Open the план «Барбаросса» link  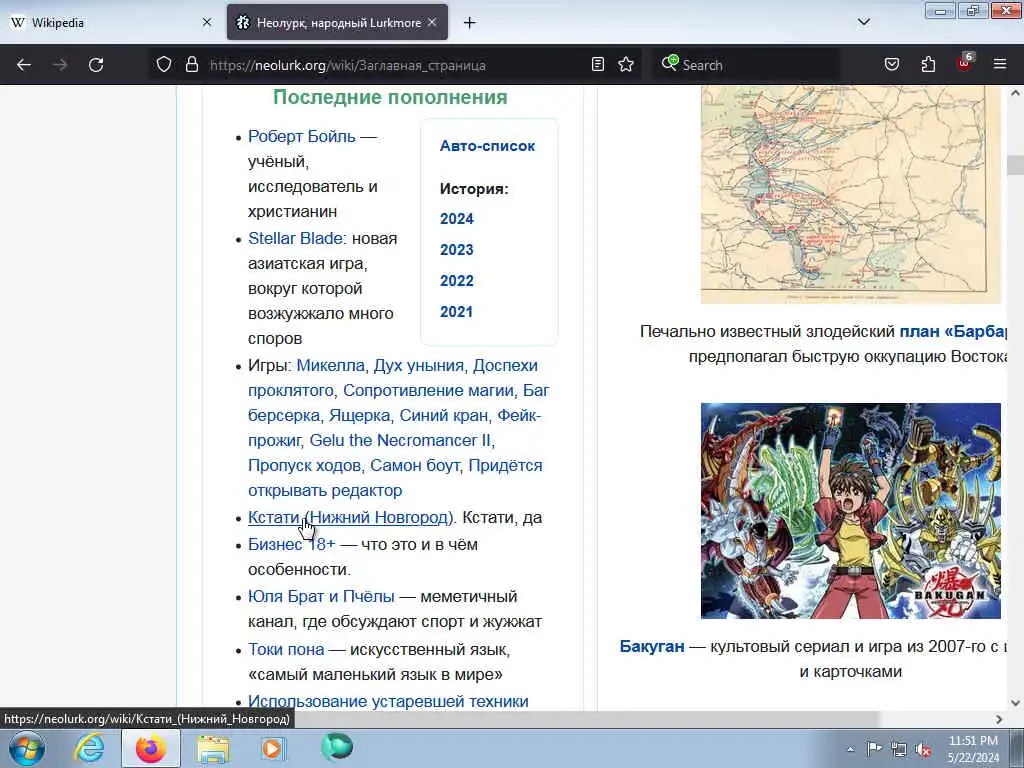[x=952, y=332]
